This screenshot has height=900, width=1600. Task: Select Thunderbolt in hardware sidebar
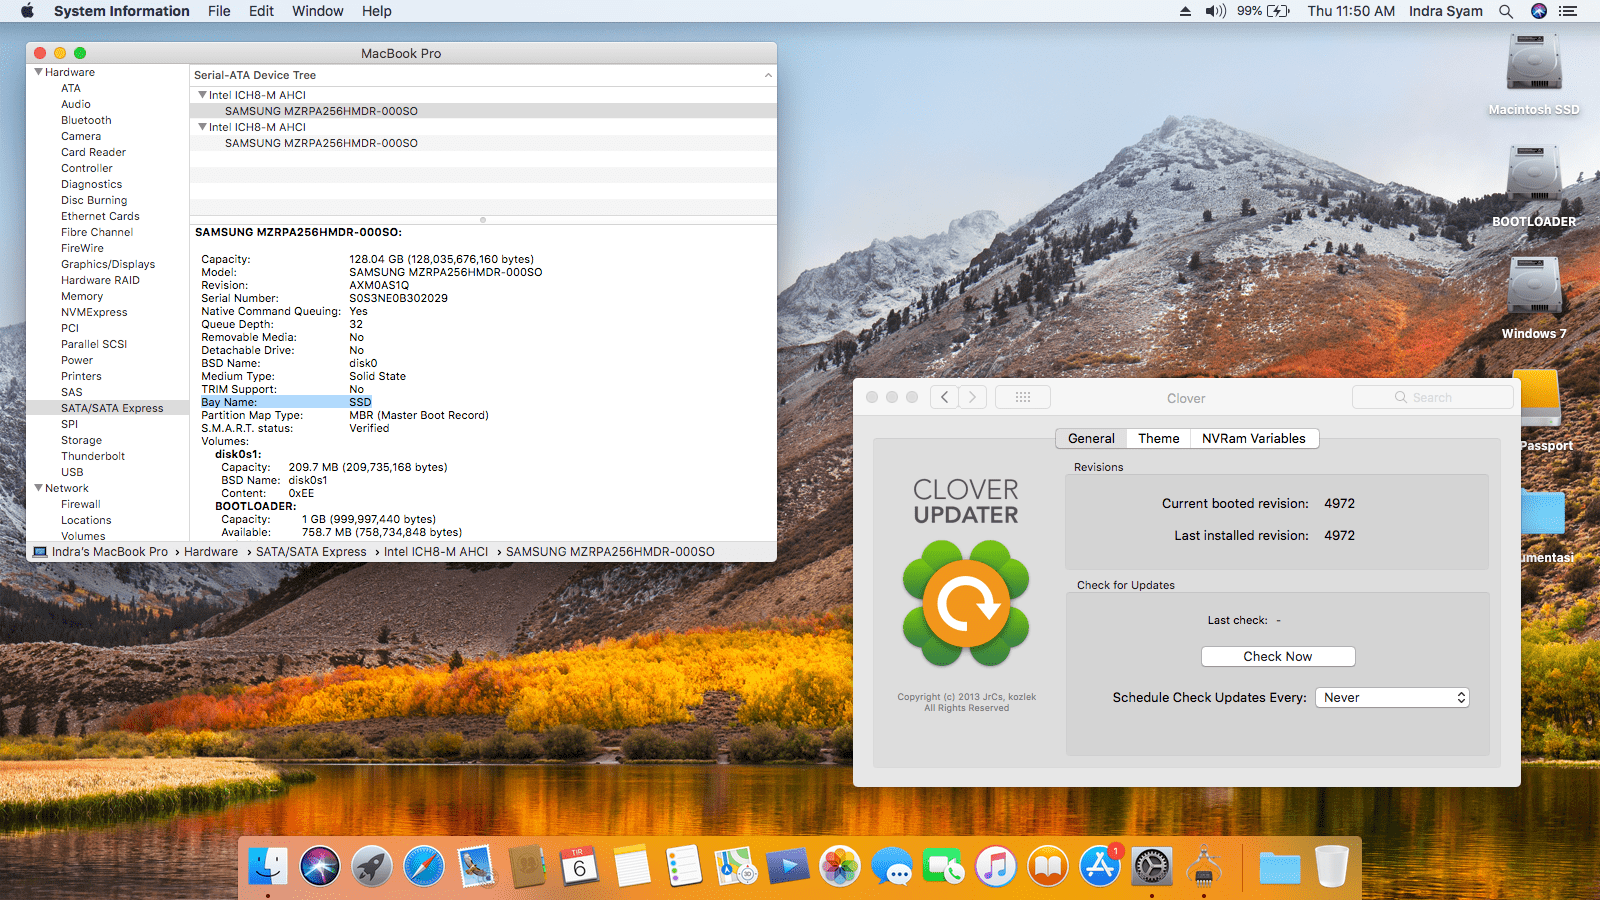pos(93,456)
